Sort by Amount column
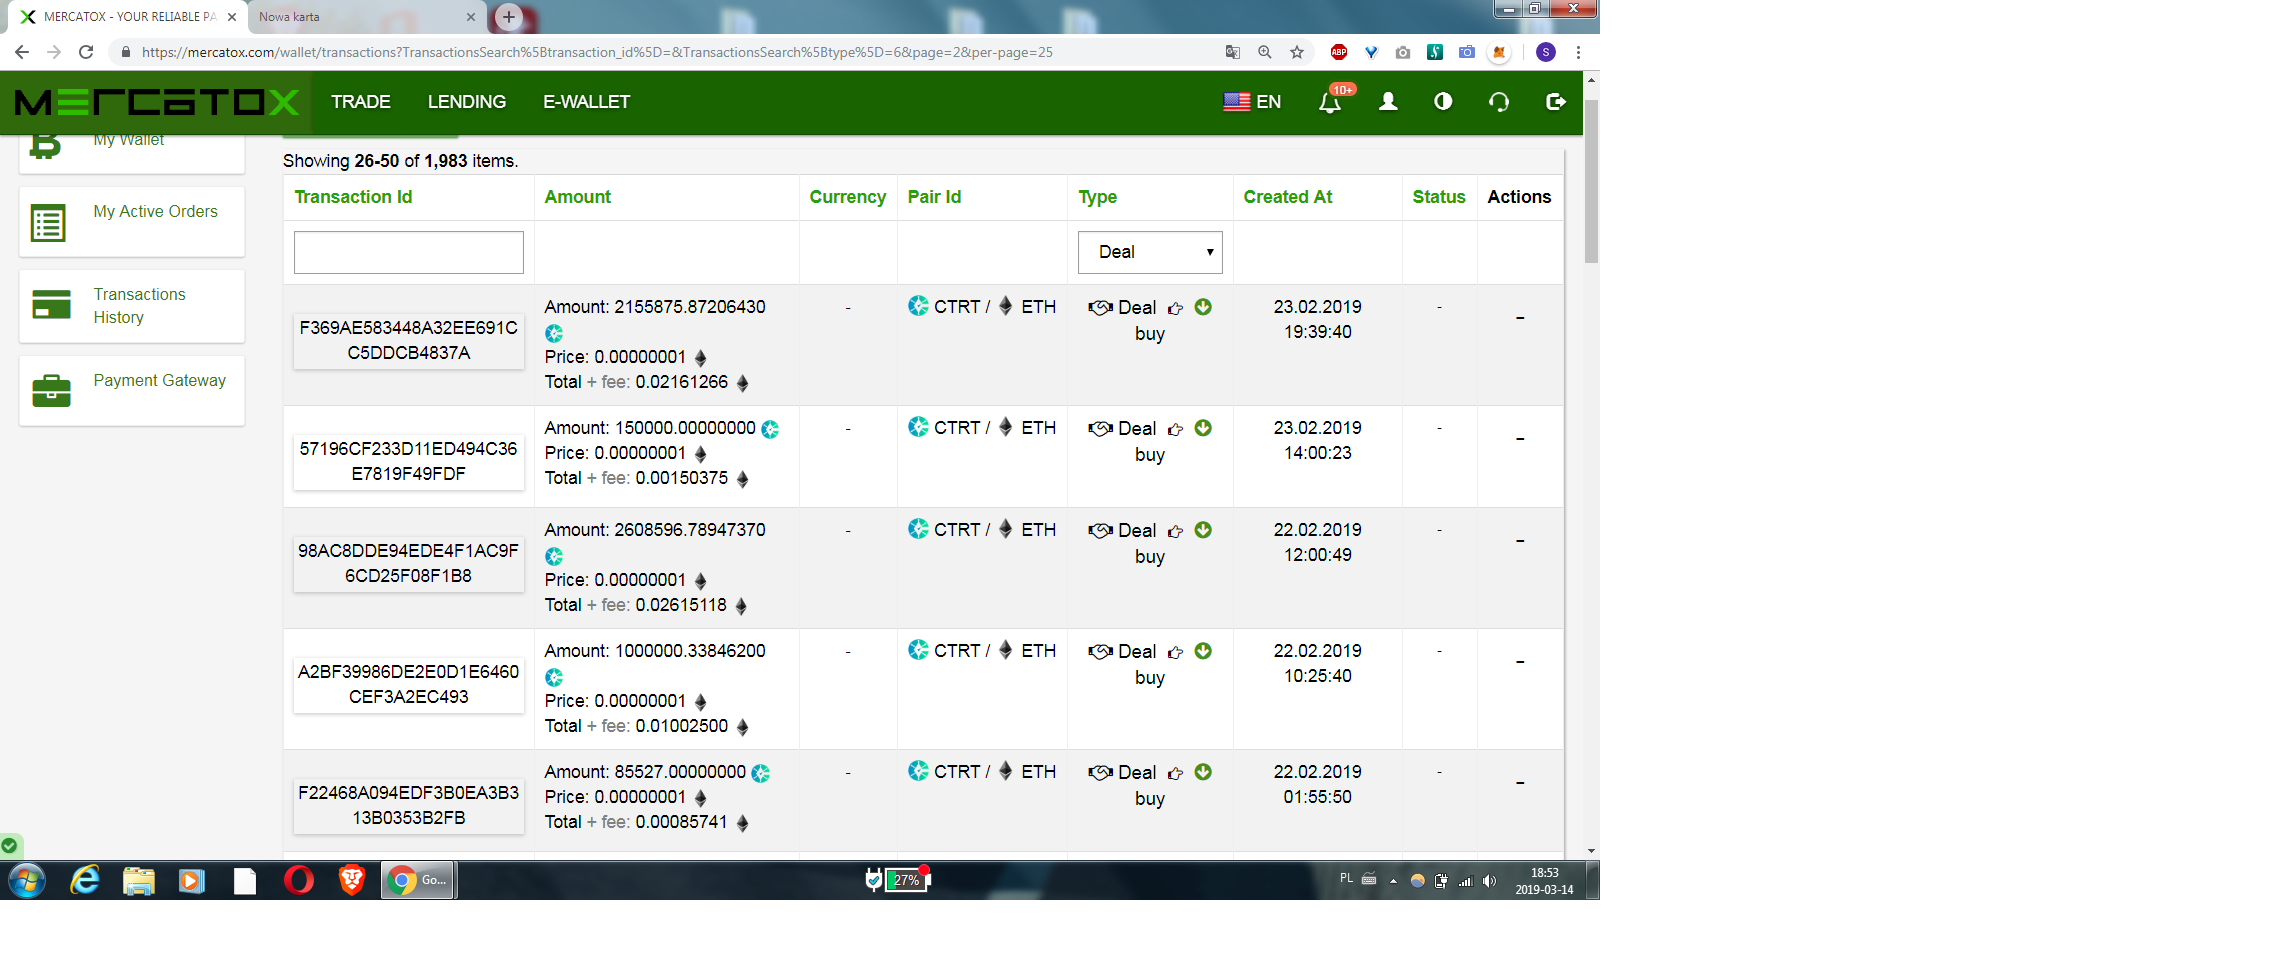Viewport: 2279px width, 957px height. tap(577, 197)
